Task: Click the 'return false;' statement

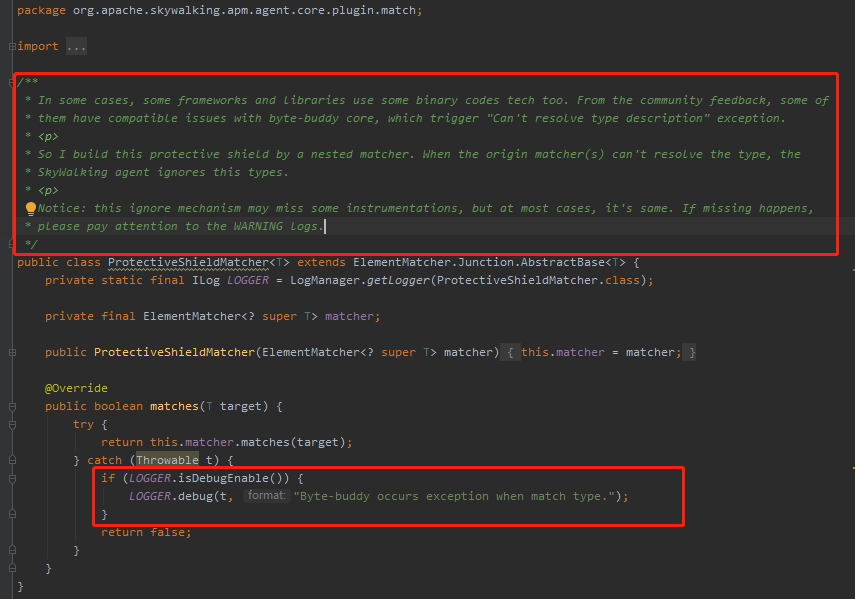Action: 146,532
